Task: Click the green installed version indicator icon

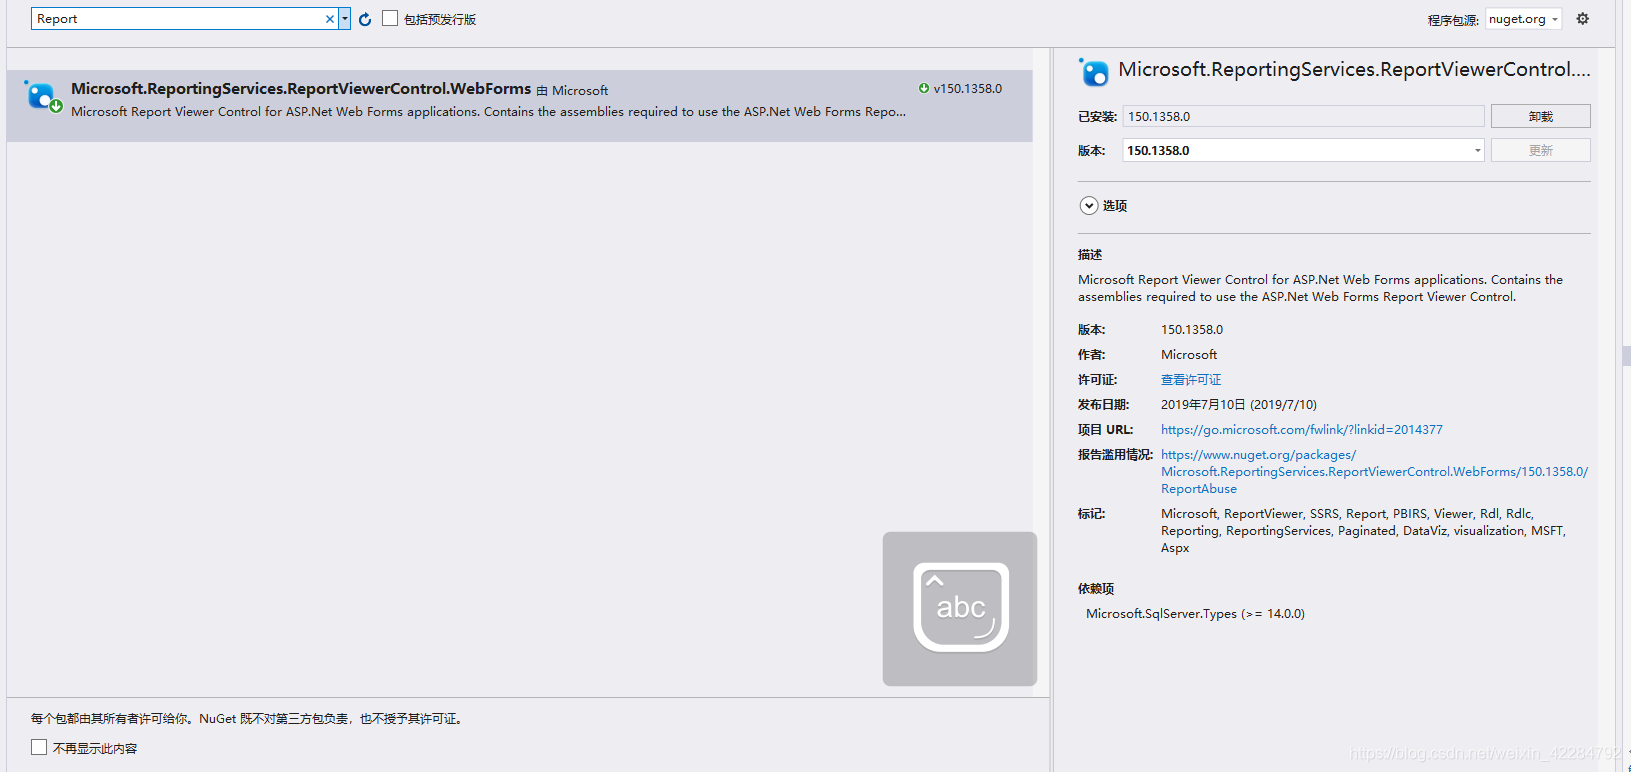Action: coord(924,88)
